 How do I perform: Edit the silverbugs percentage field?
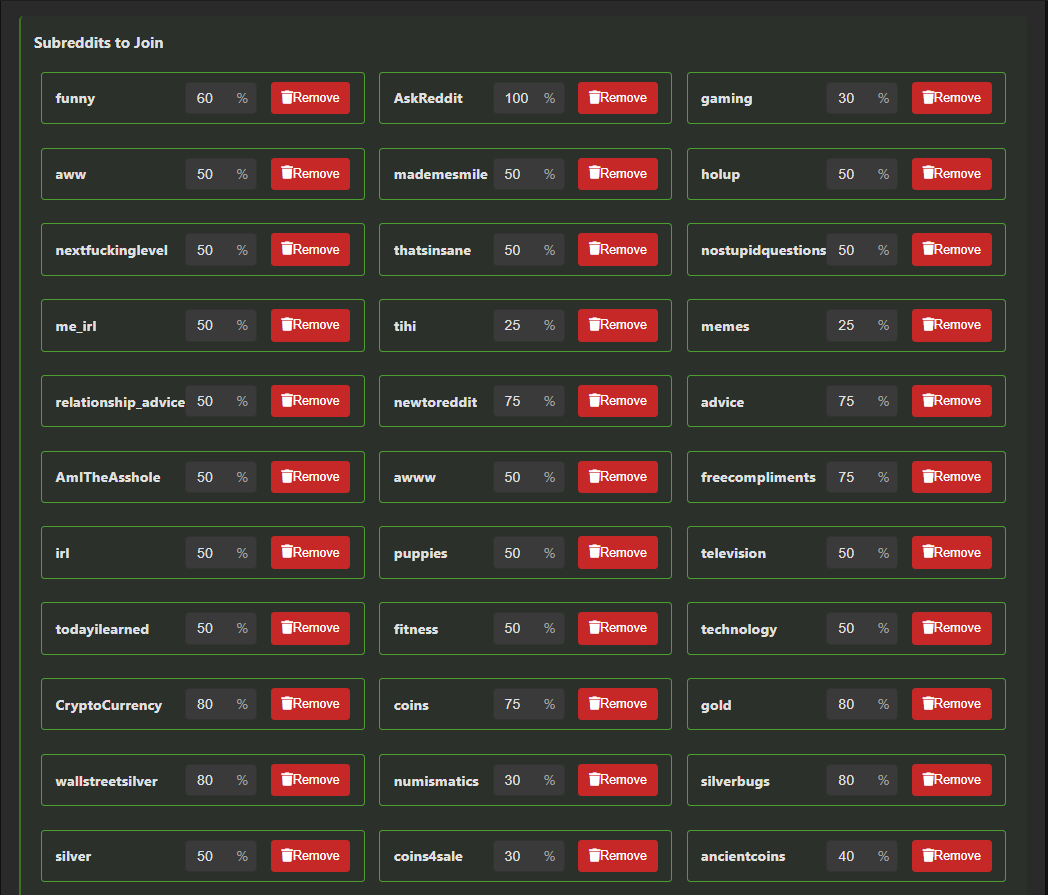click(862, 780)
